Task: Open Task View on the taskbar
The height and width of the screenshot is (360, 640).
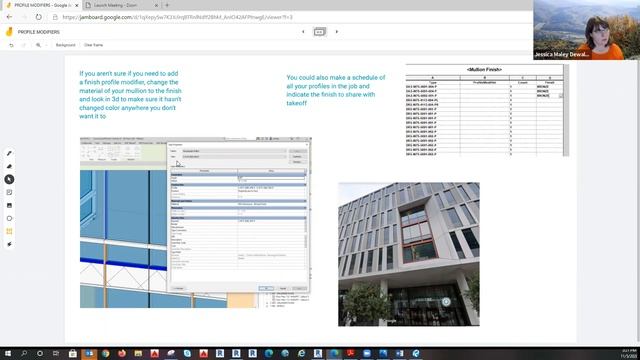Action: [56, 353]
